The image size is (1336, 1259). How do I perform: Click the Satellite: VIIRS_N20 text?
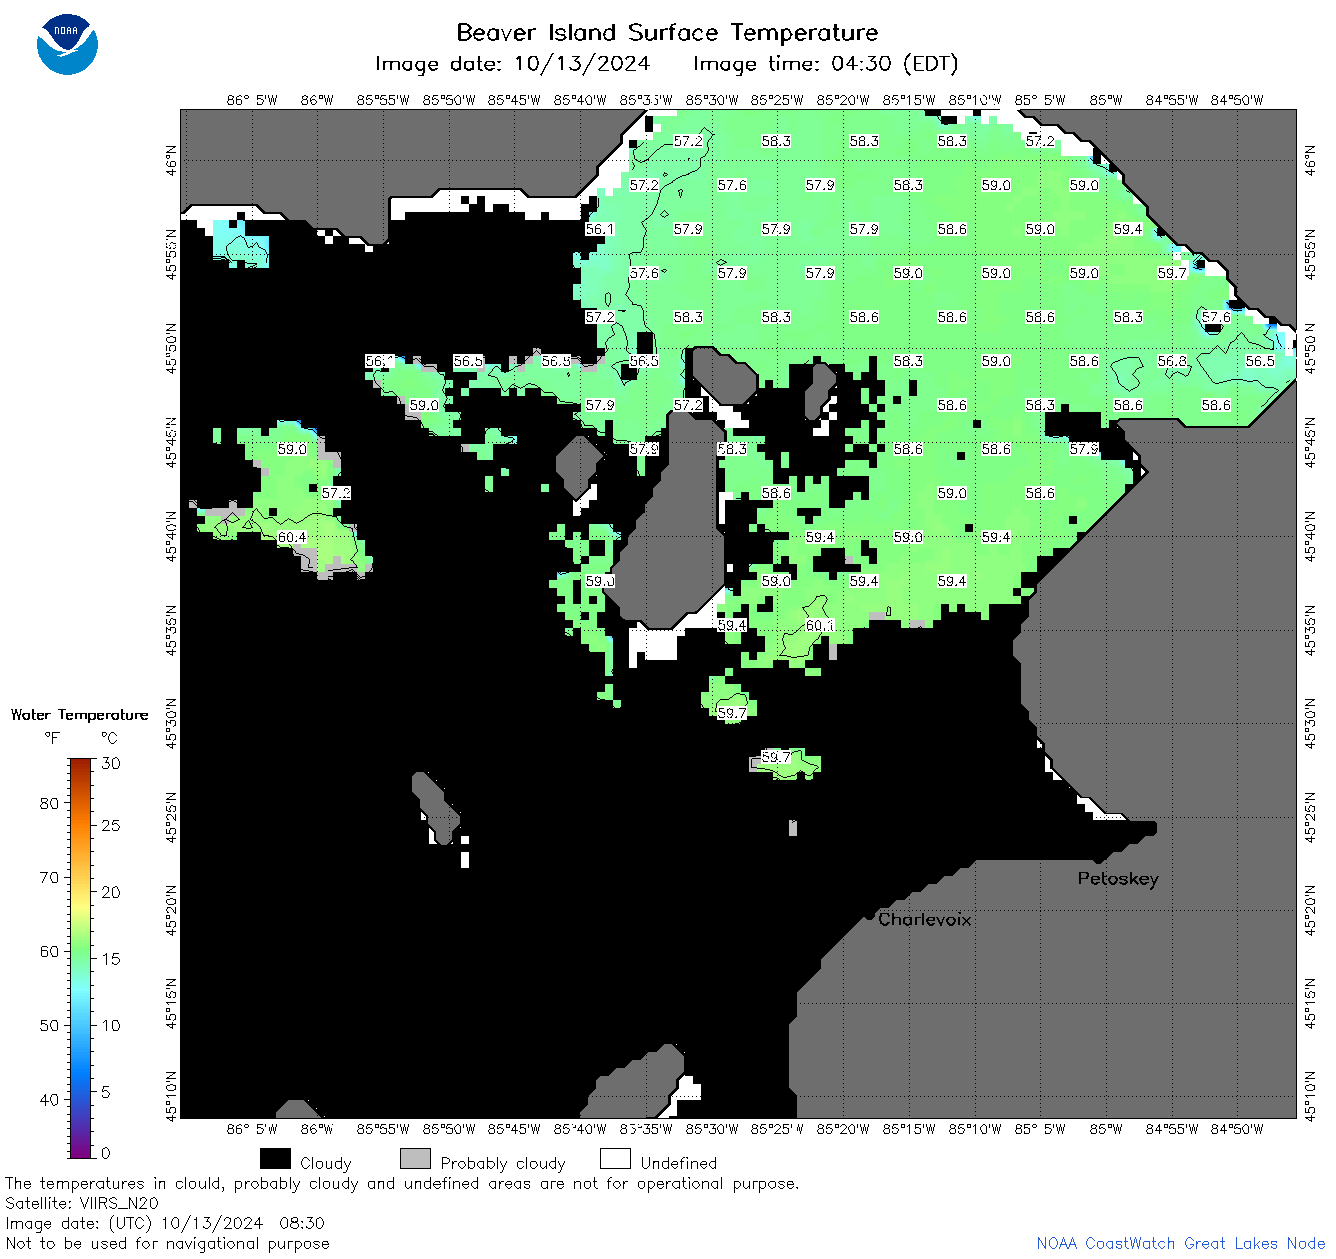[82, 1204]
